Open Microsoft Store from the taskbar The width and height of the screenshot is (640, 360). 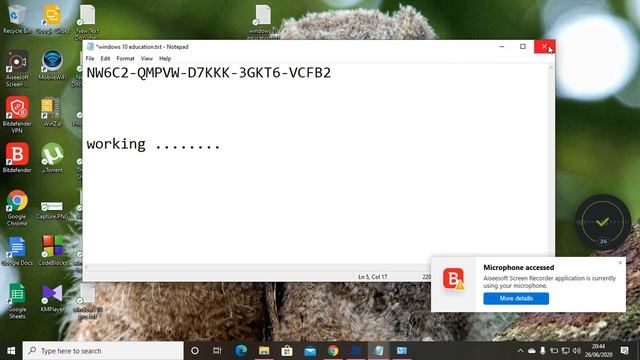[x=287, y=351]
